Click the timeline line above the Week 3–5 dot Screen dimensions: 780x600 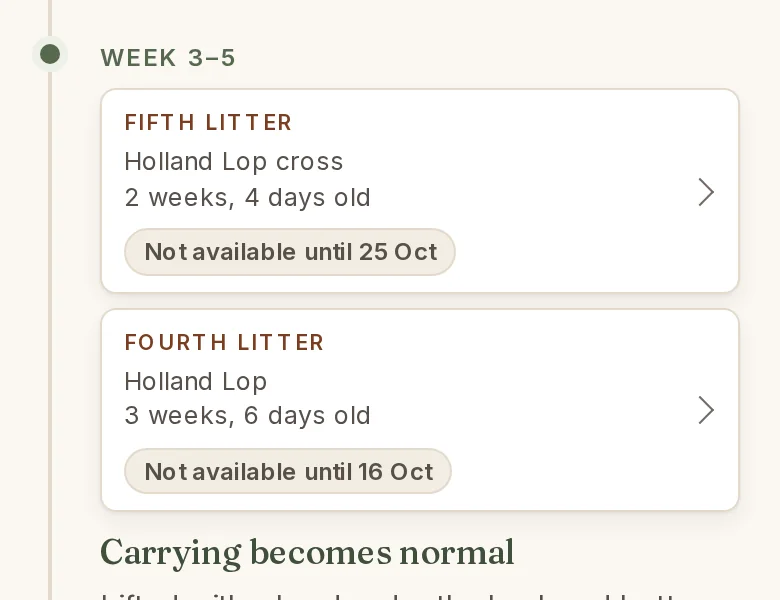pos(50,17)
